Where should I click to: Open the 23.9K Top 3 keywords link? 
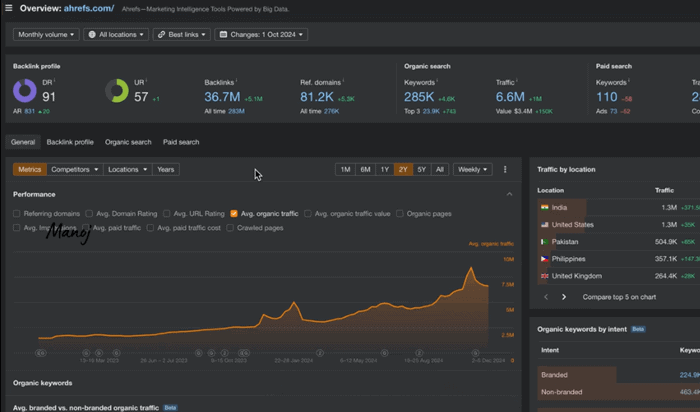tap(431, 111)
